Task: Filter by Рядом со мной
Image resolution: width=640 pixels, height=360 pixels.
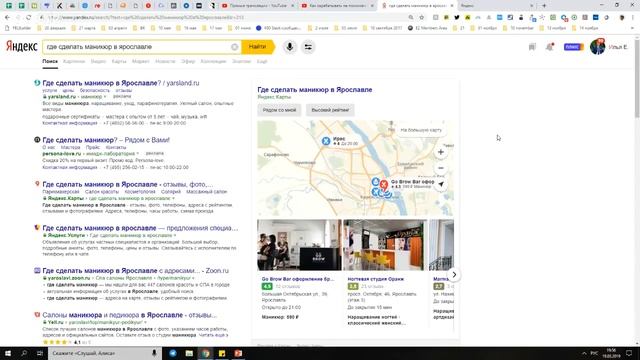Action: point(279,110)
